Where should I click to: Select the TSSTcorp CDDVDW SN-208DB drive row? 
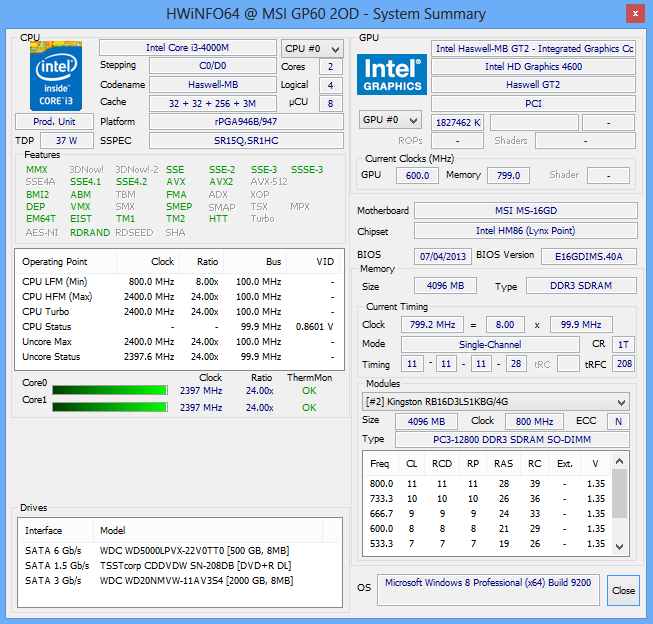click(x=179, y=566)
